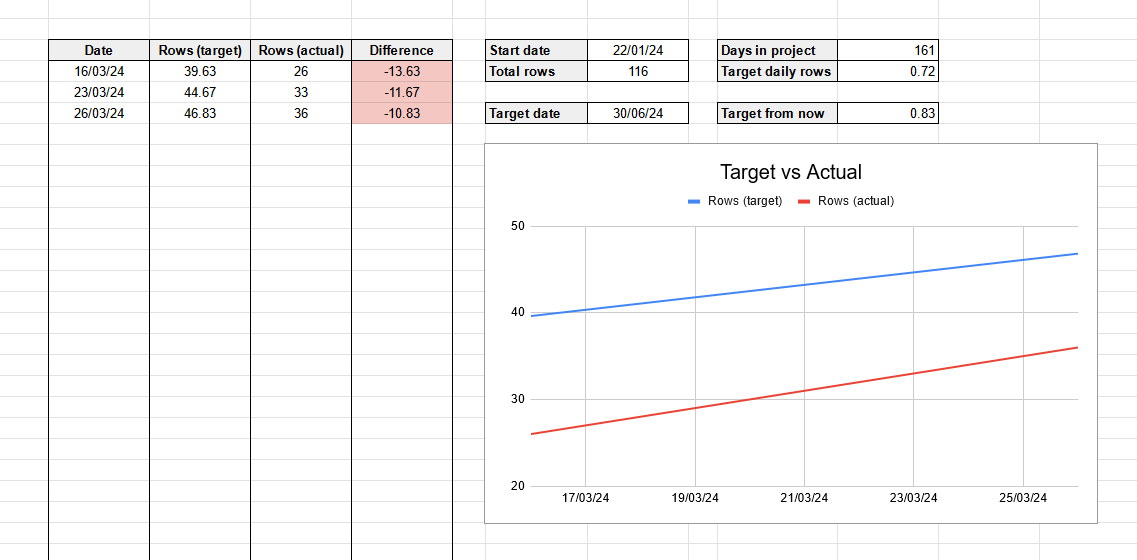Click the y-axis label 40
1137x560 pixels.
tap(516, 313)
